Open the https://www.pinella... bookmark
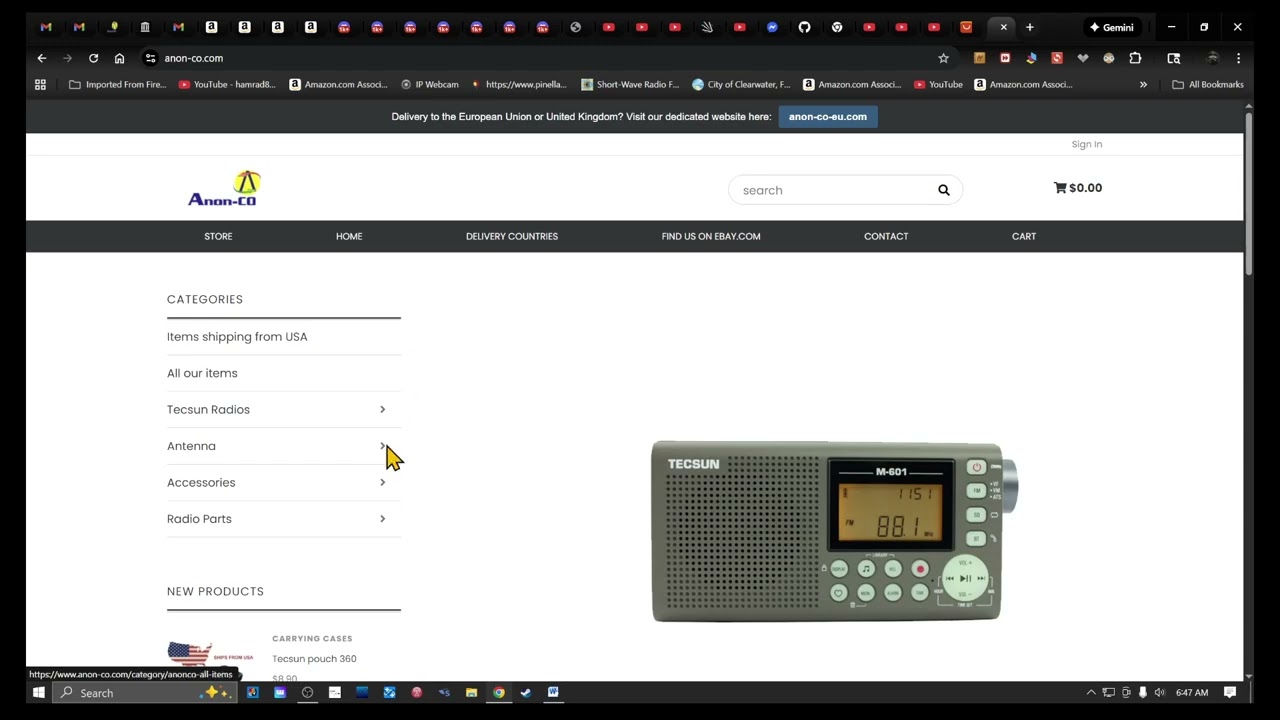The width and height of the screenshot is (1280, 720). [x=519, y=85]
